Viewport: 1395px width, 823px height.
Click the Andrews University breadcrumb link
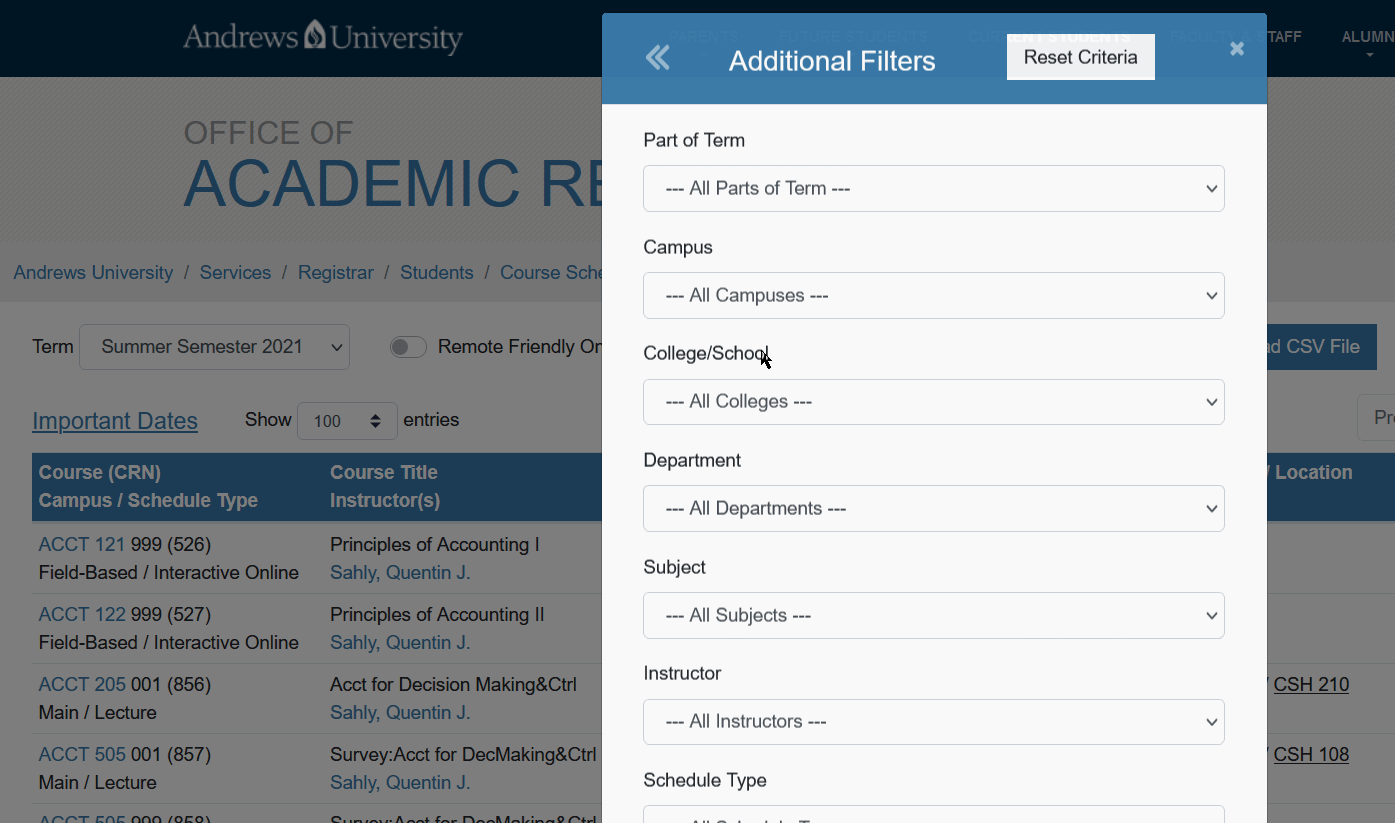(x=93, y=273)
